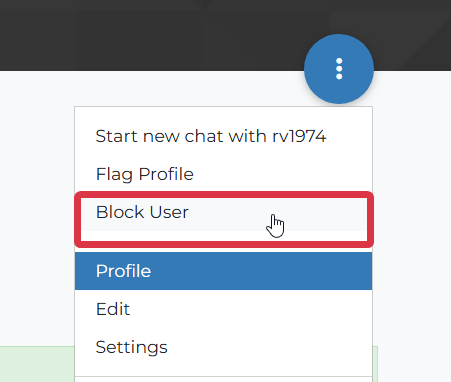Close the menu via the blue circular button

click(339, 69)
